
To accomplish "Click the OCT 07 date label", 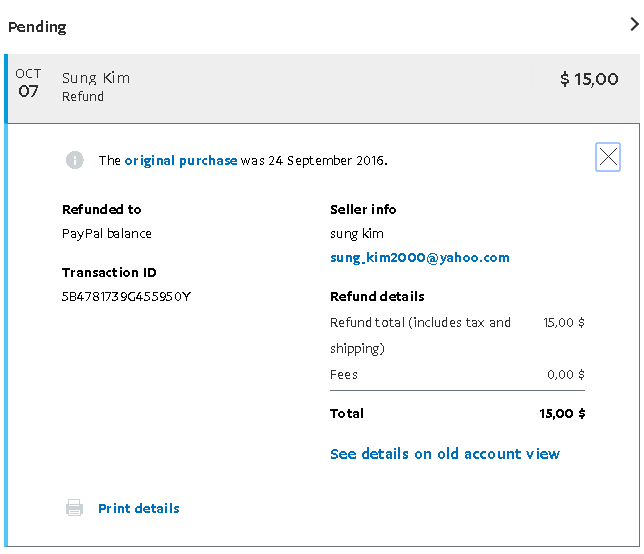I will (28, 83).
